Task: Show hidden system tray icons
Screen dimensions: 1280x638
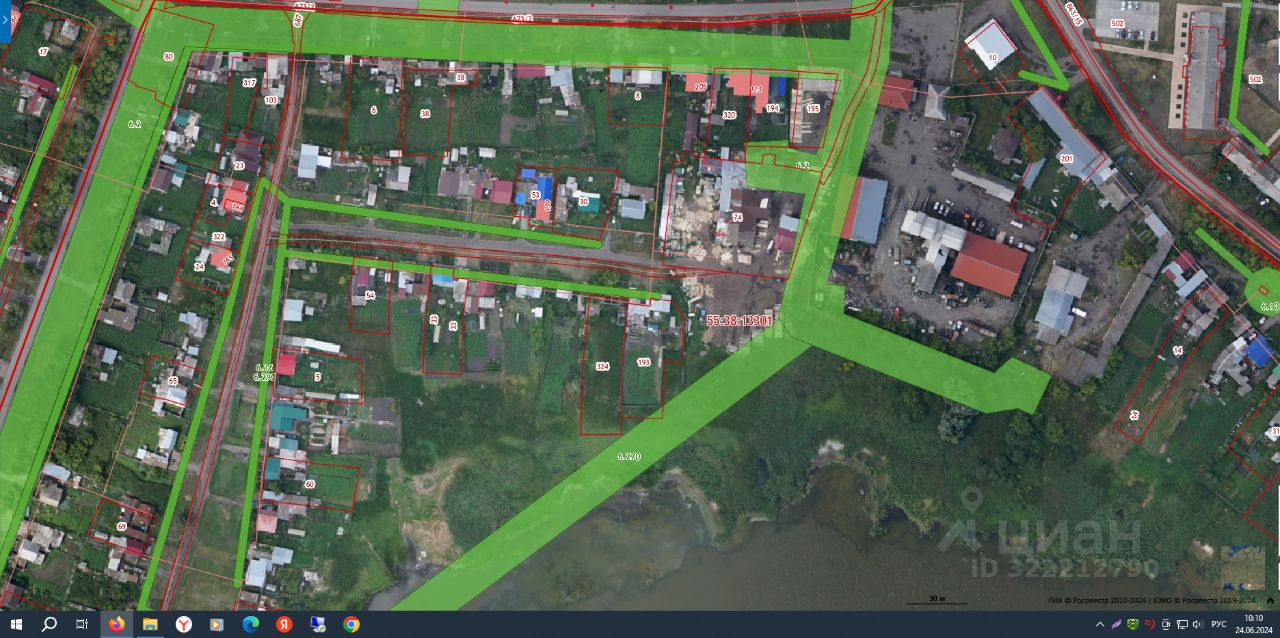Action: [1100, 624]
